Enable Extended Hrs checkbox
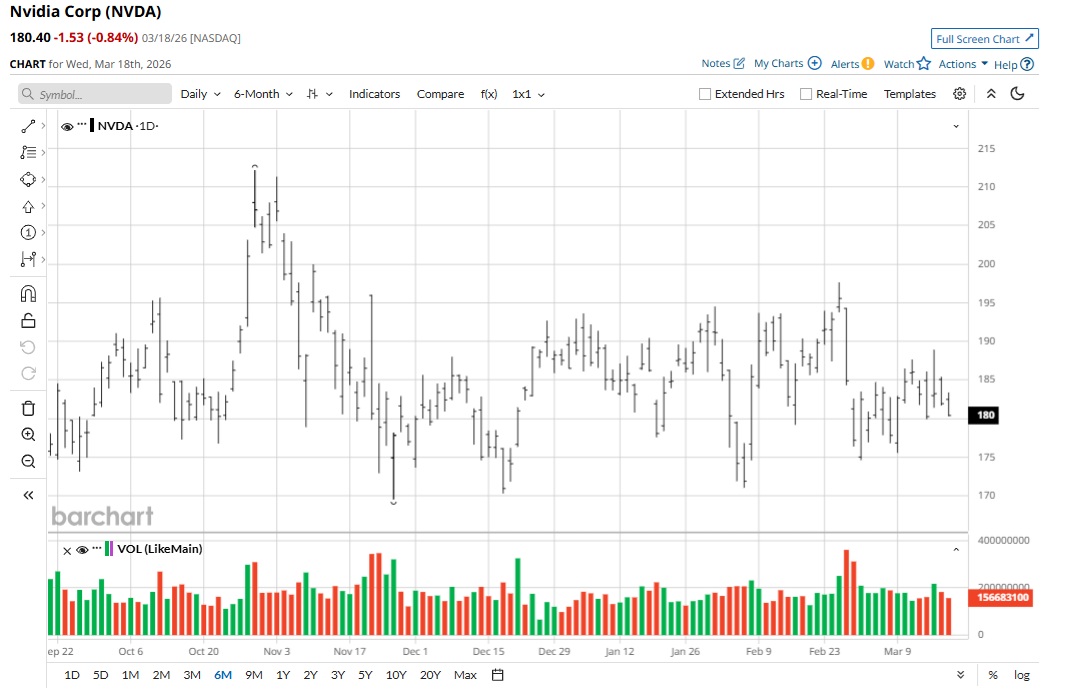 pos(705,94)
